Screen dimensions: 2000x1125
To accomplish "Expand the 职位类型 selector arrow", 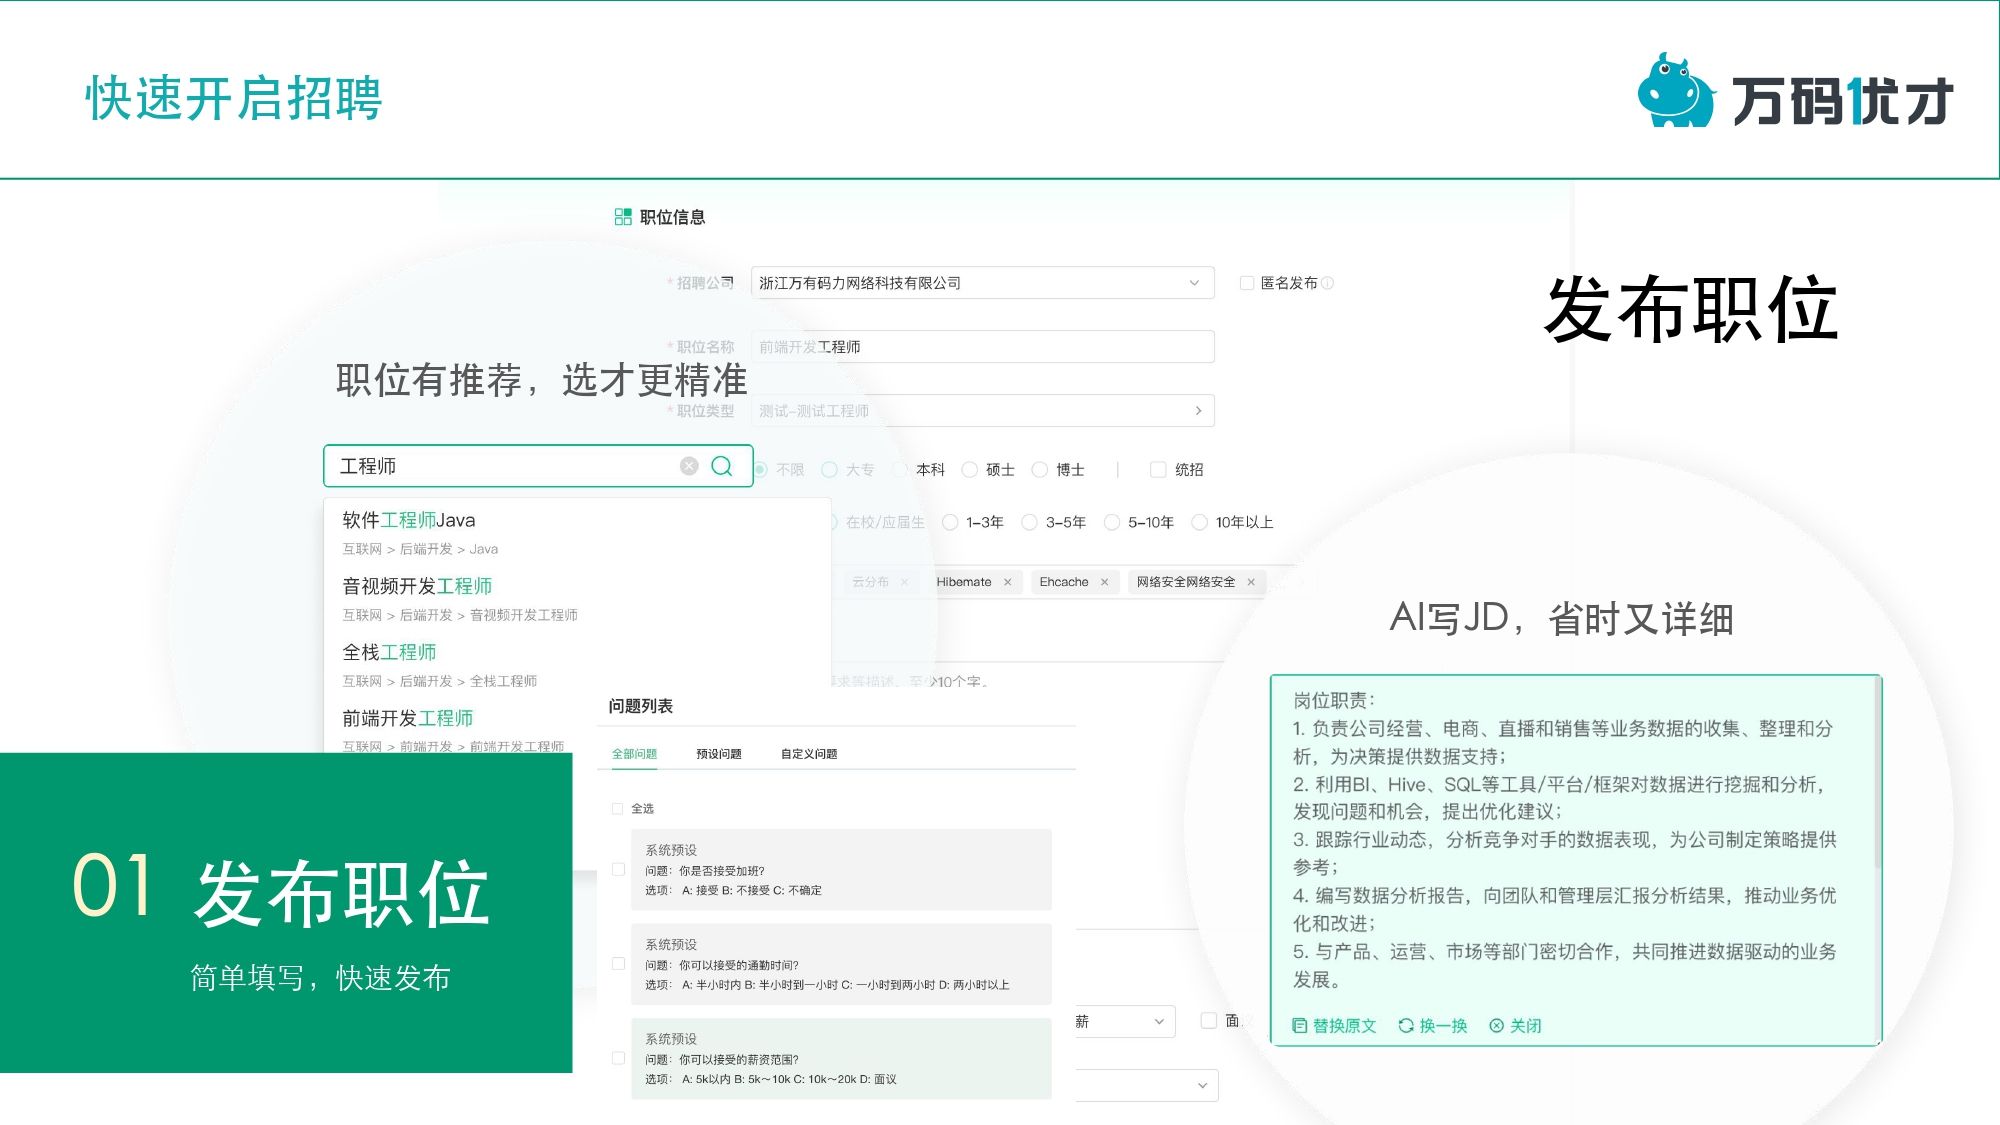I will click(x=1198, y=411).
